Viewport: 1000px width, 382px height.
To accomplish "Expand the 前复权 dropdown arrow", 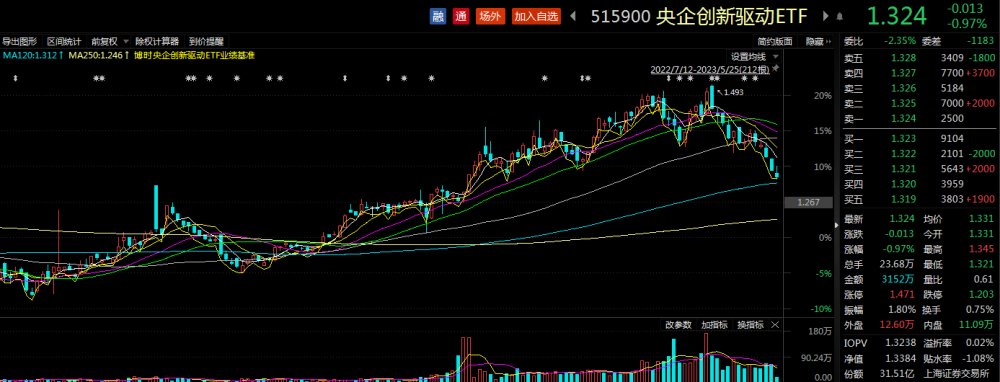I will (x=125, y=41).
